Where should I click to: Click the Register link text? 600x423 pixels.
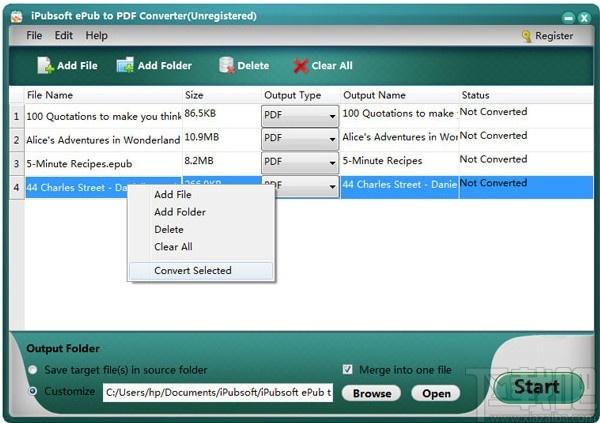point(554,36)
